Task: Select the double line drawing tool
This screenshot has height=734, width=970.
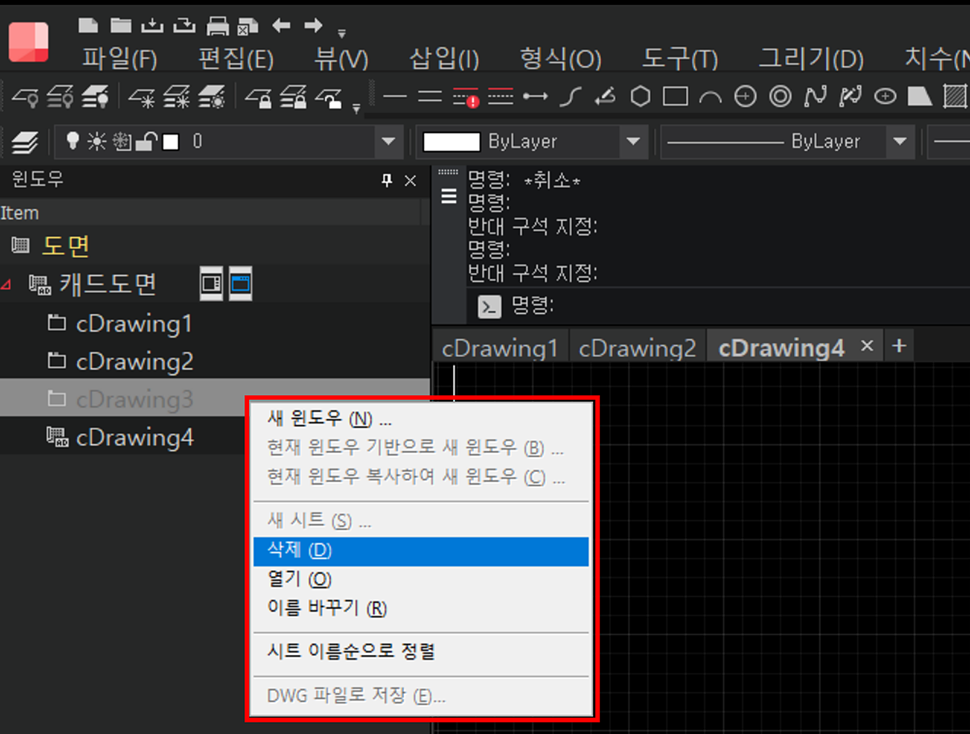Action: pyautogui.click(x=429, y=96)
